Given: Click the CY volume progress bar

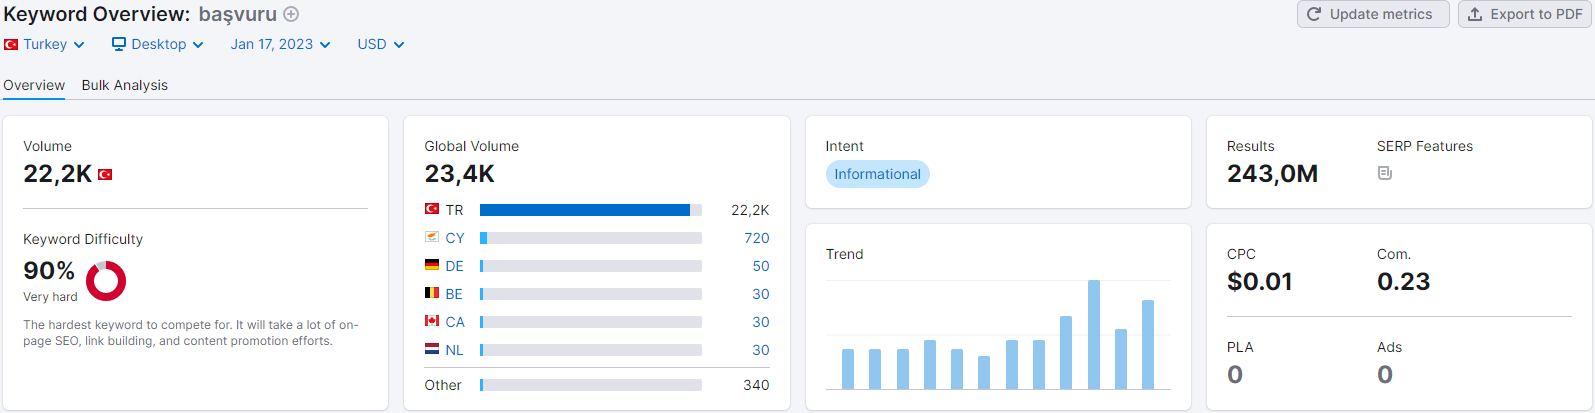Looking at the screenshot, I should pos(591,238).
